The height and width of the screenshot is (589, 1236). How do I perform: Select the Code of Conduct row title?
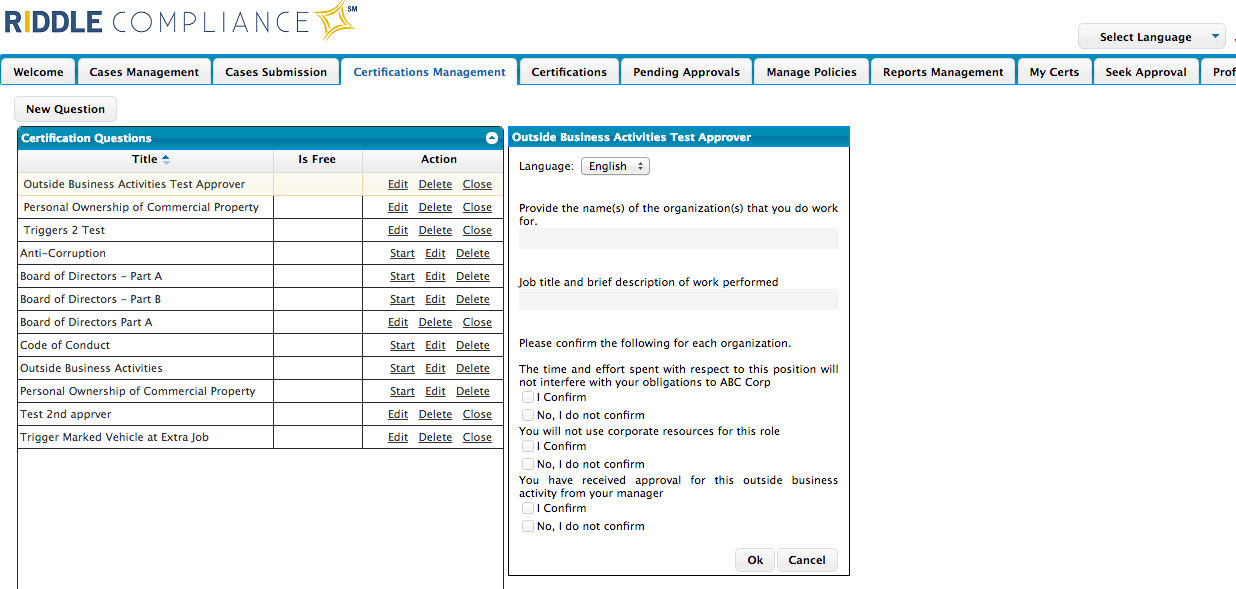(x=66, y=345)
